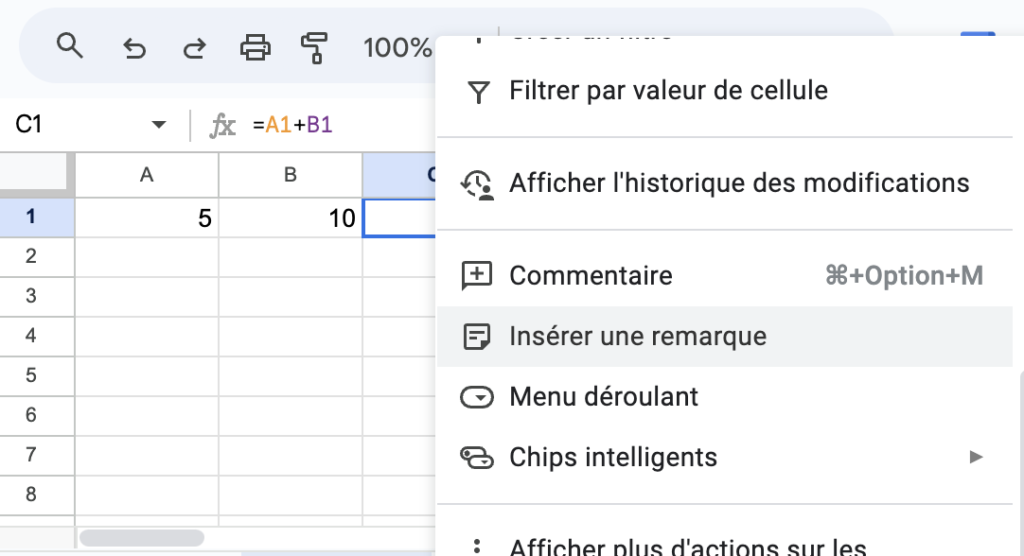
Task: Choose Insérer une remarque
Action: (x=637, y=336)
